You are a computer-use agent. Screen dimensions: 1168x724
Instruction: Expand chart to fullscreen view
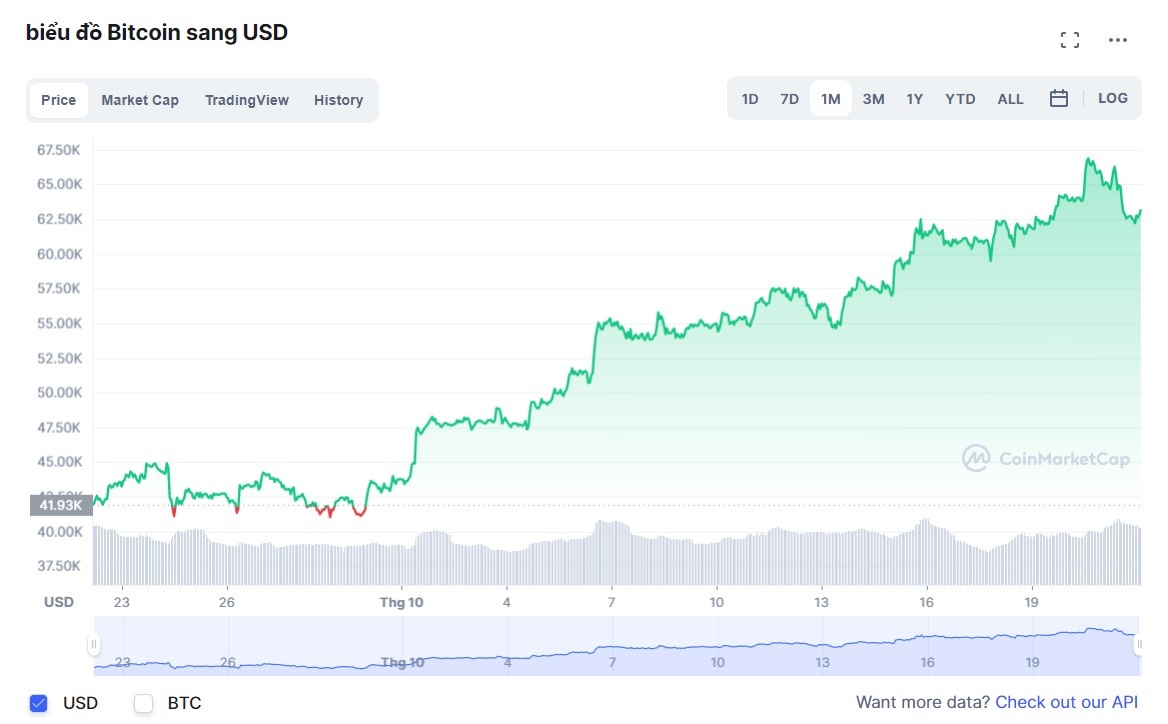coord(1069,39)
